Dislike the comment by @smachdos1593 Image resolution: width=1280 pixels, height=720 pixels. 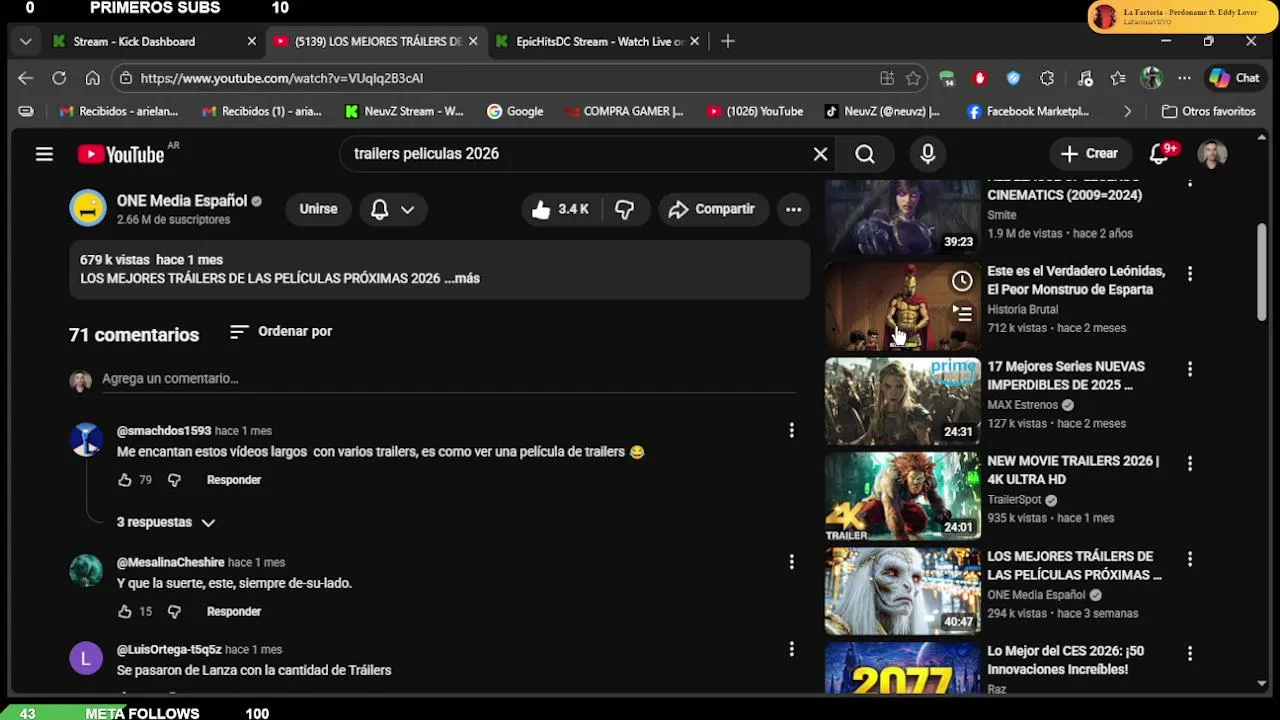pos(174,480)
